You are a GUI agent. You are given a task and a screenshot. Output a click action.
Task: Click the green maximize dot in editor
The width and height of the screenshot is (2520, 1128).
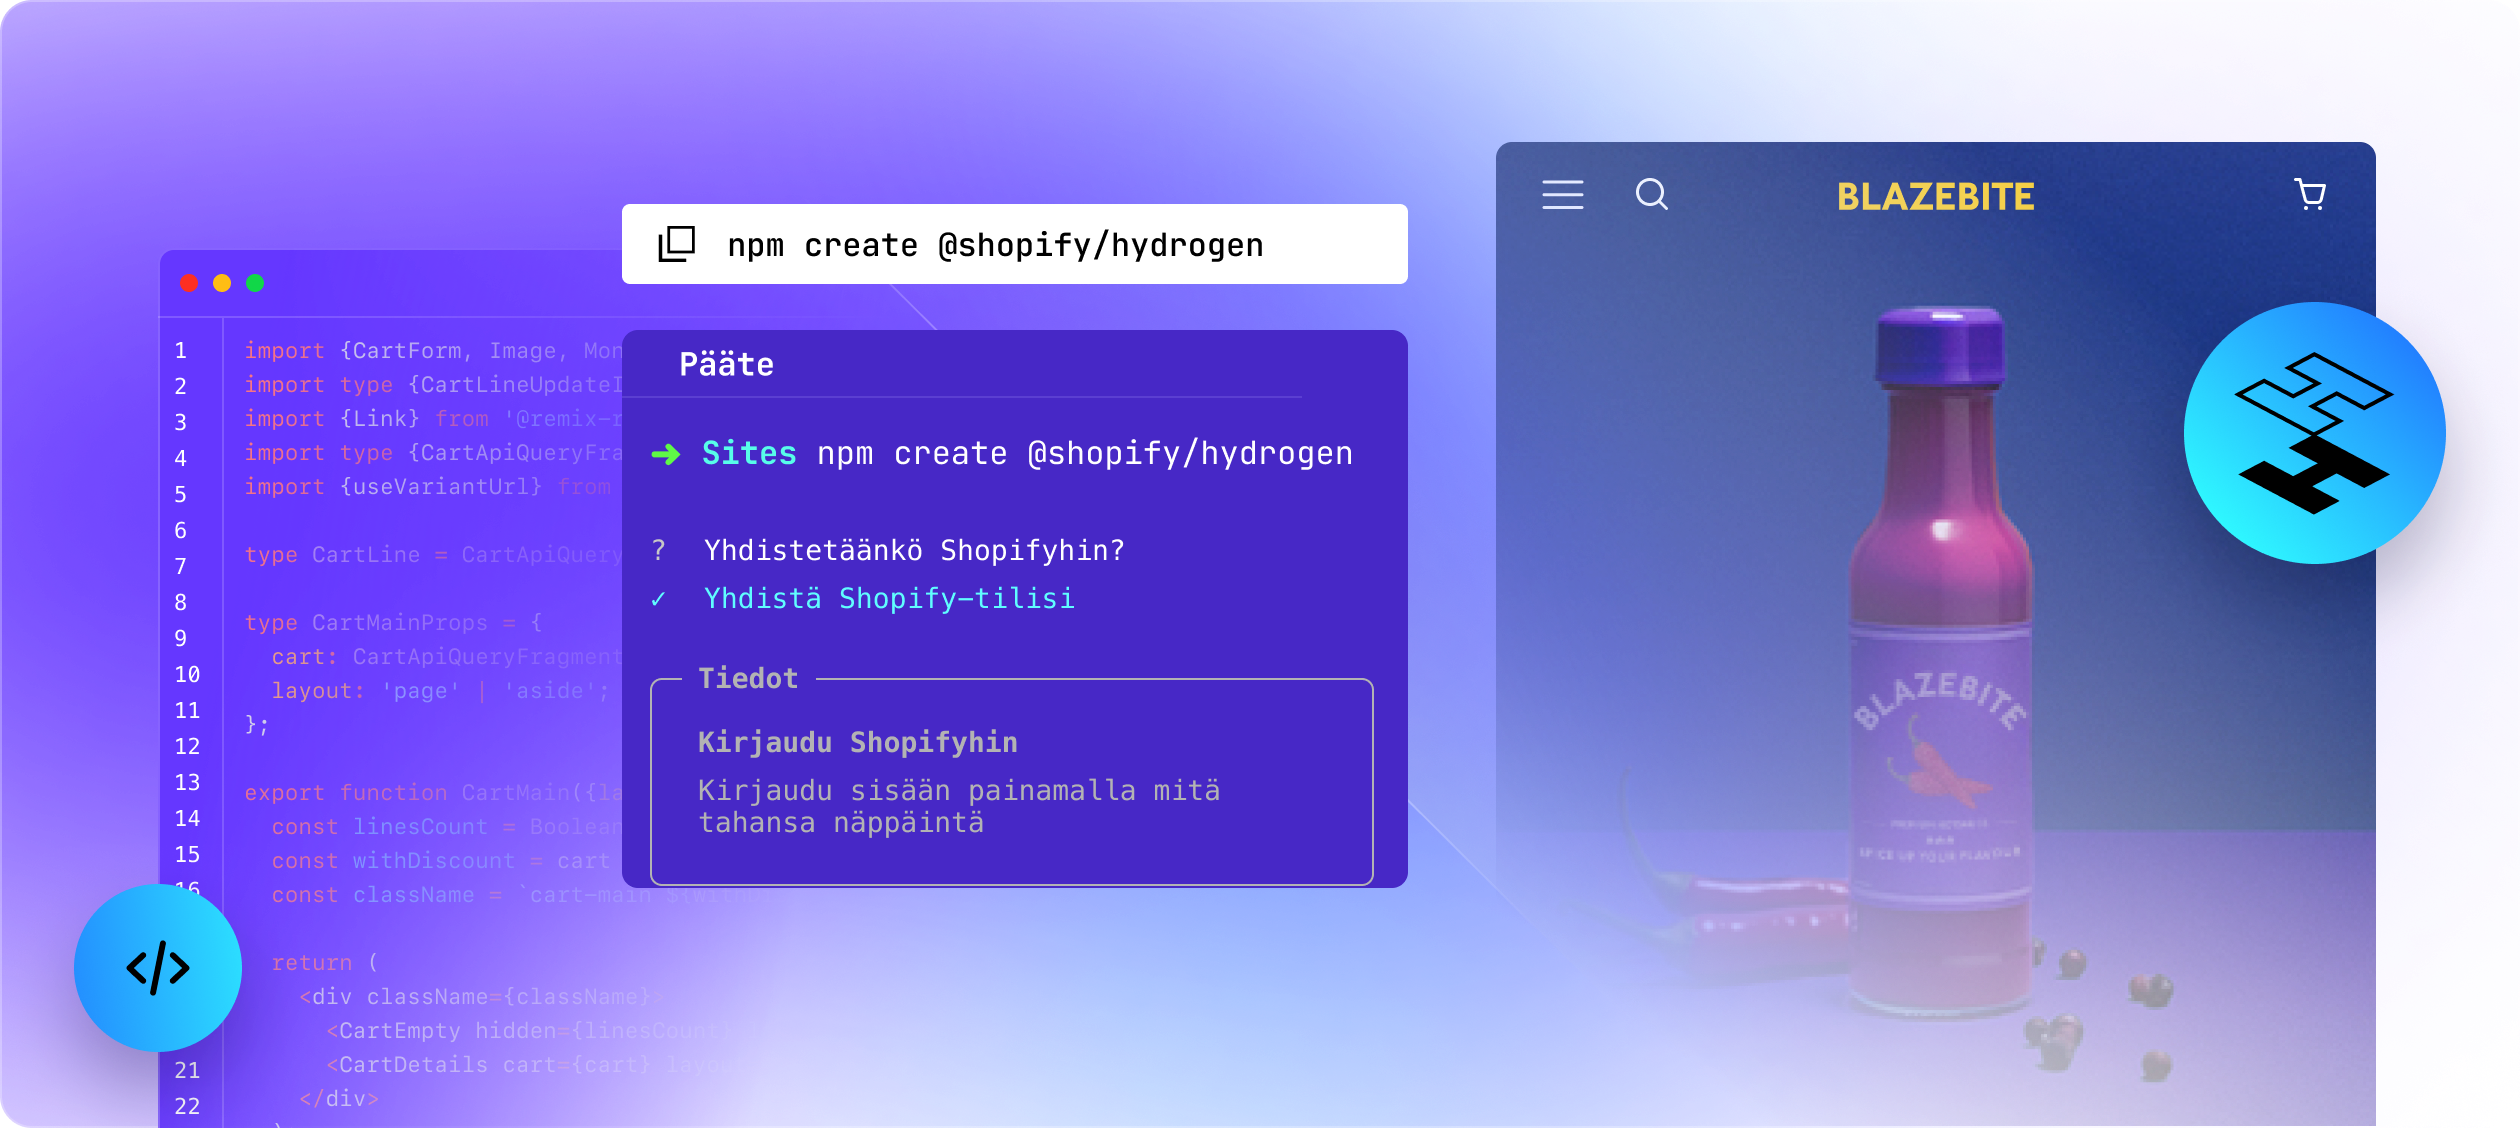pyautogui.click(x=255, y=283)
